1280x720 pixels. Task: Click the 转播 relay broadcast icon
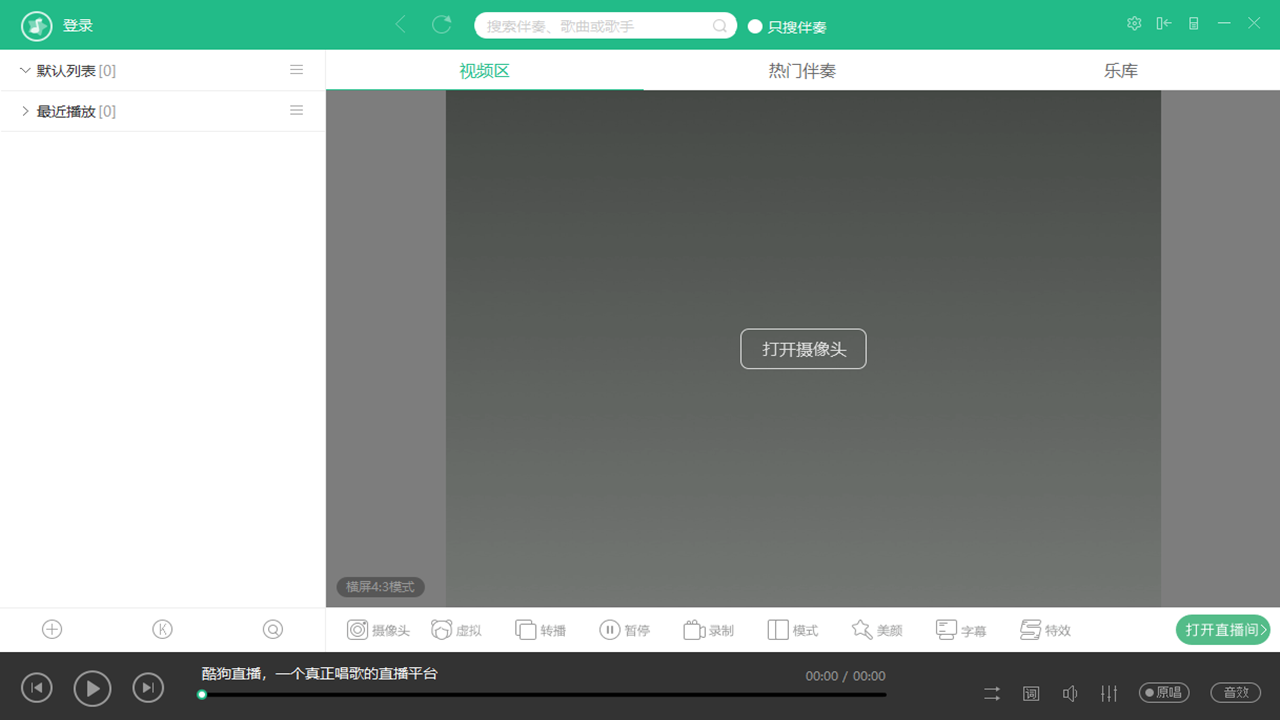524,629
